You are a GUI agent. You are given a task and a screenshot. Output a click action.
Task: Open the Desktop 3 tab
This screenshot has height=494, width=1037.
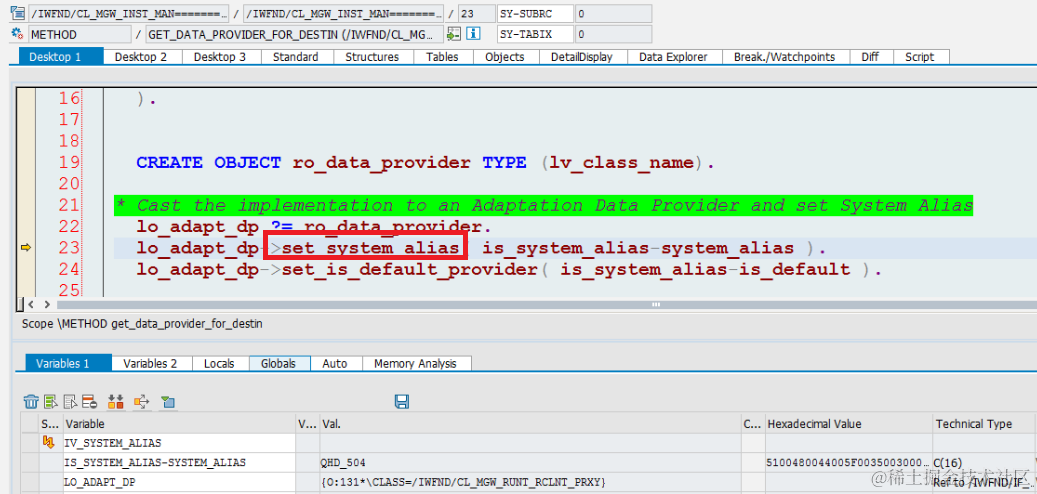tap(222, 58)
